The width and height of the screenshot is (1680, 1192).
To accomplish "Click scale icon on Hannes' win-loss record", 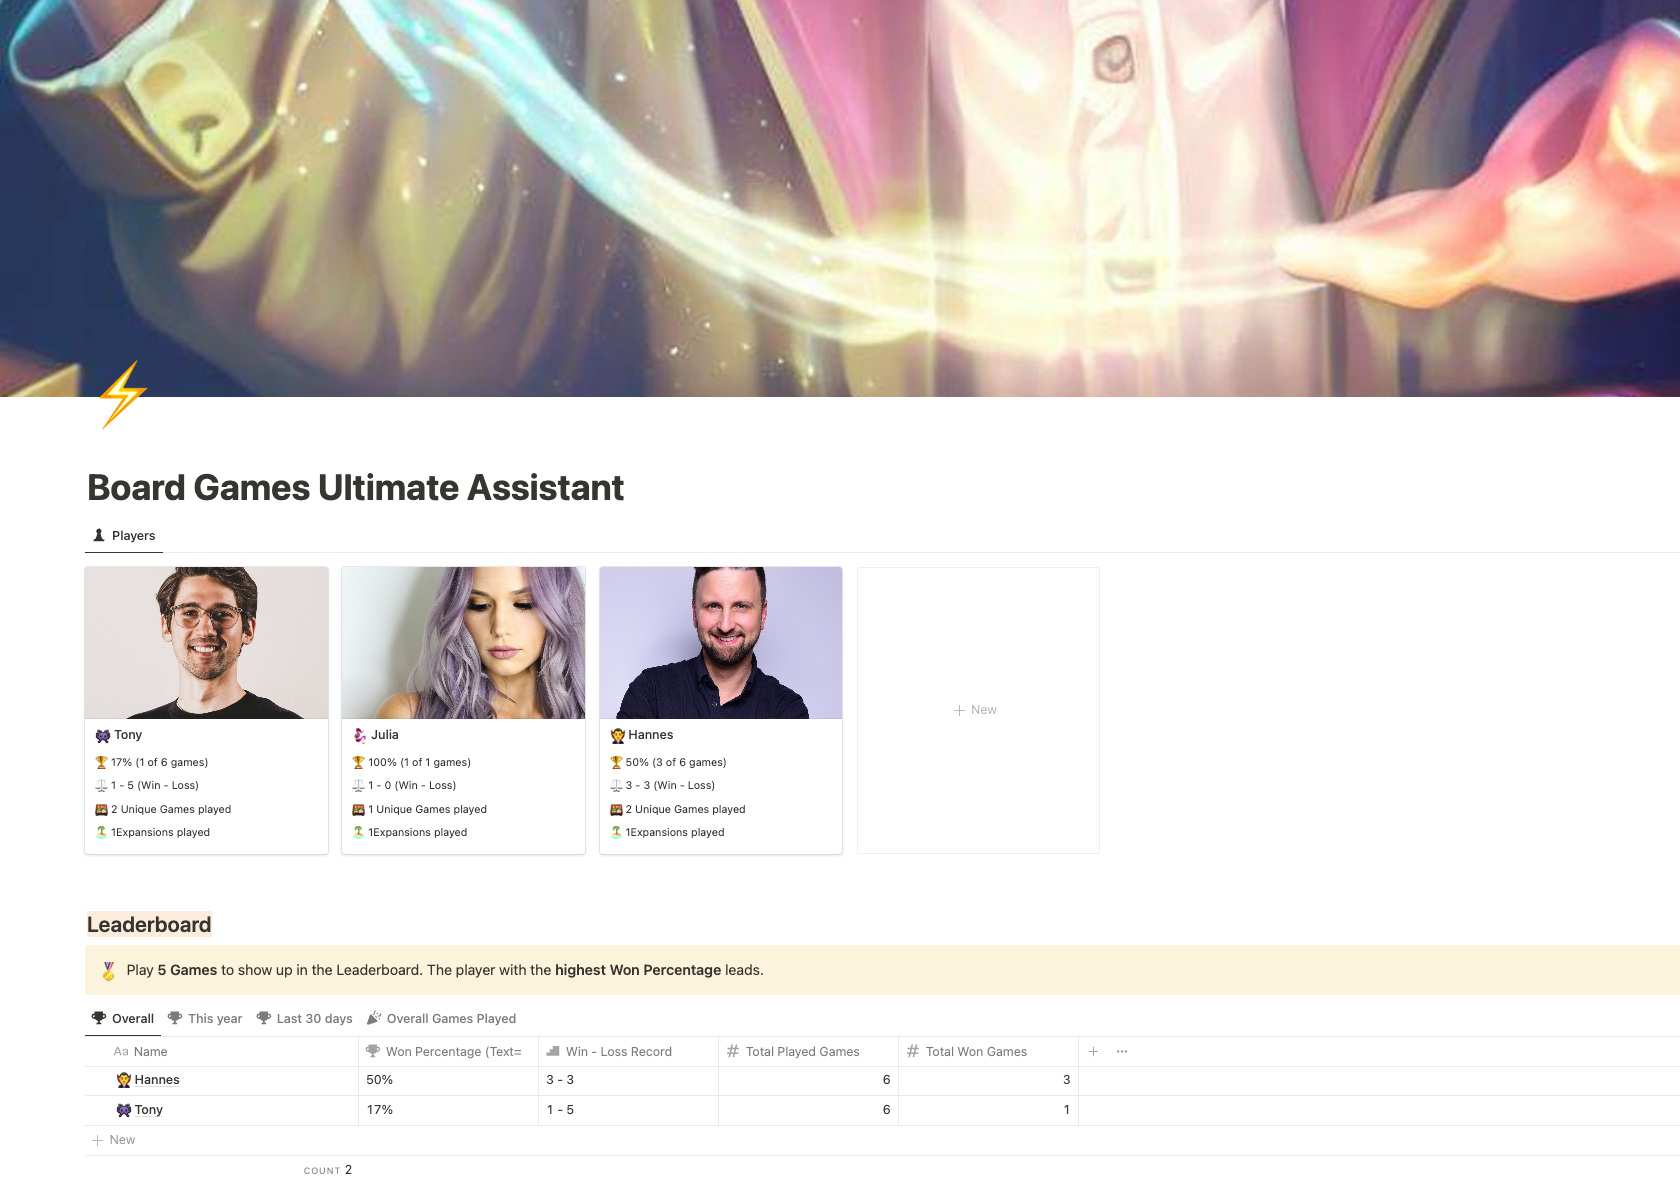I will pyautogui.click(x=616, y=785).
